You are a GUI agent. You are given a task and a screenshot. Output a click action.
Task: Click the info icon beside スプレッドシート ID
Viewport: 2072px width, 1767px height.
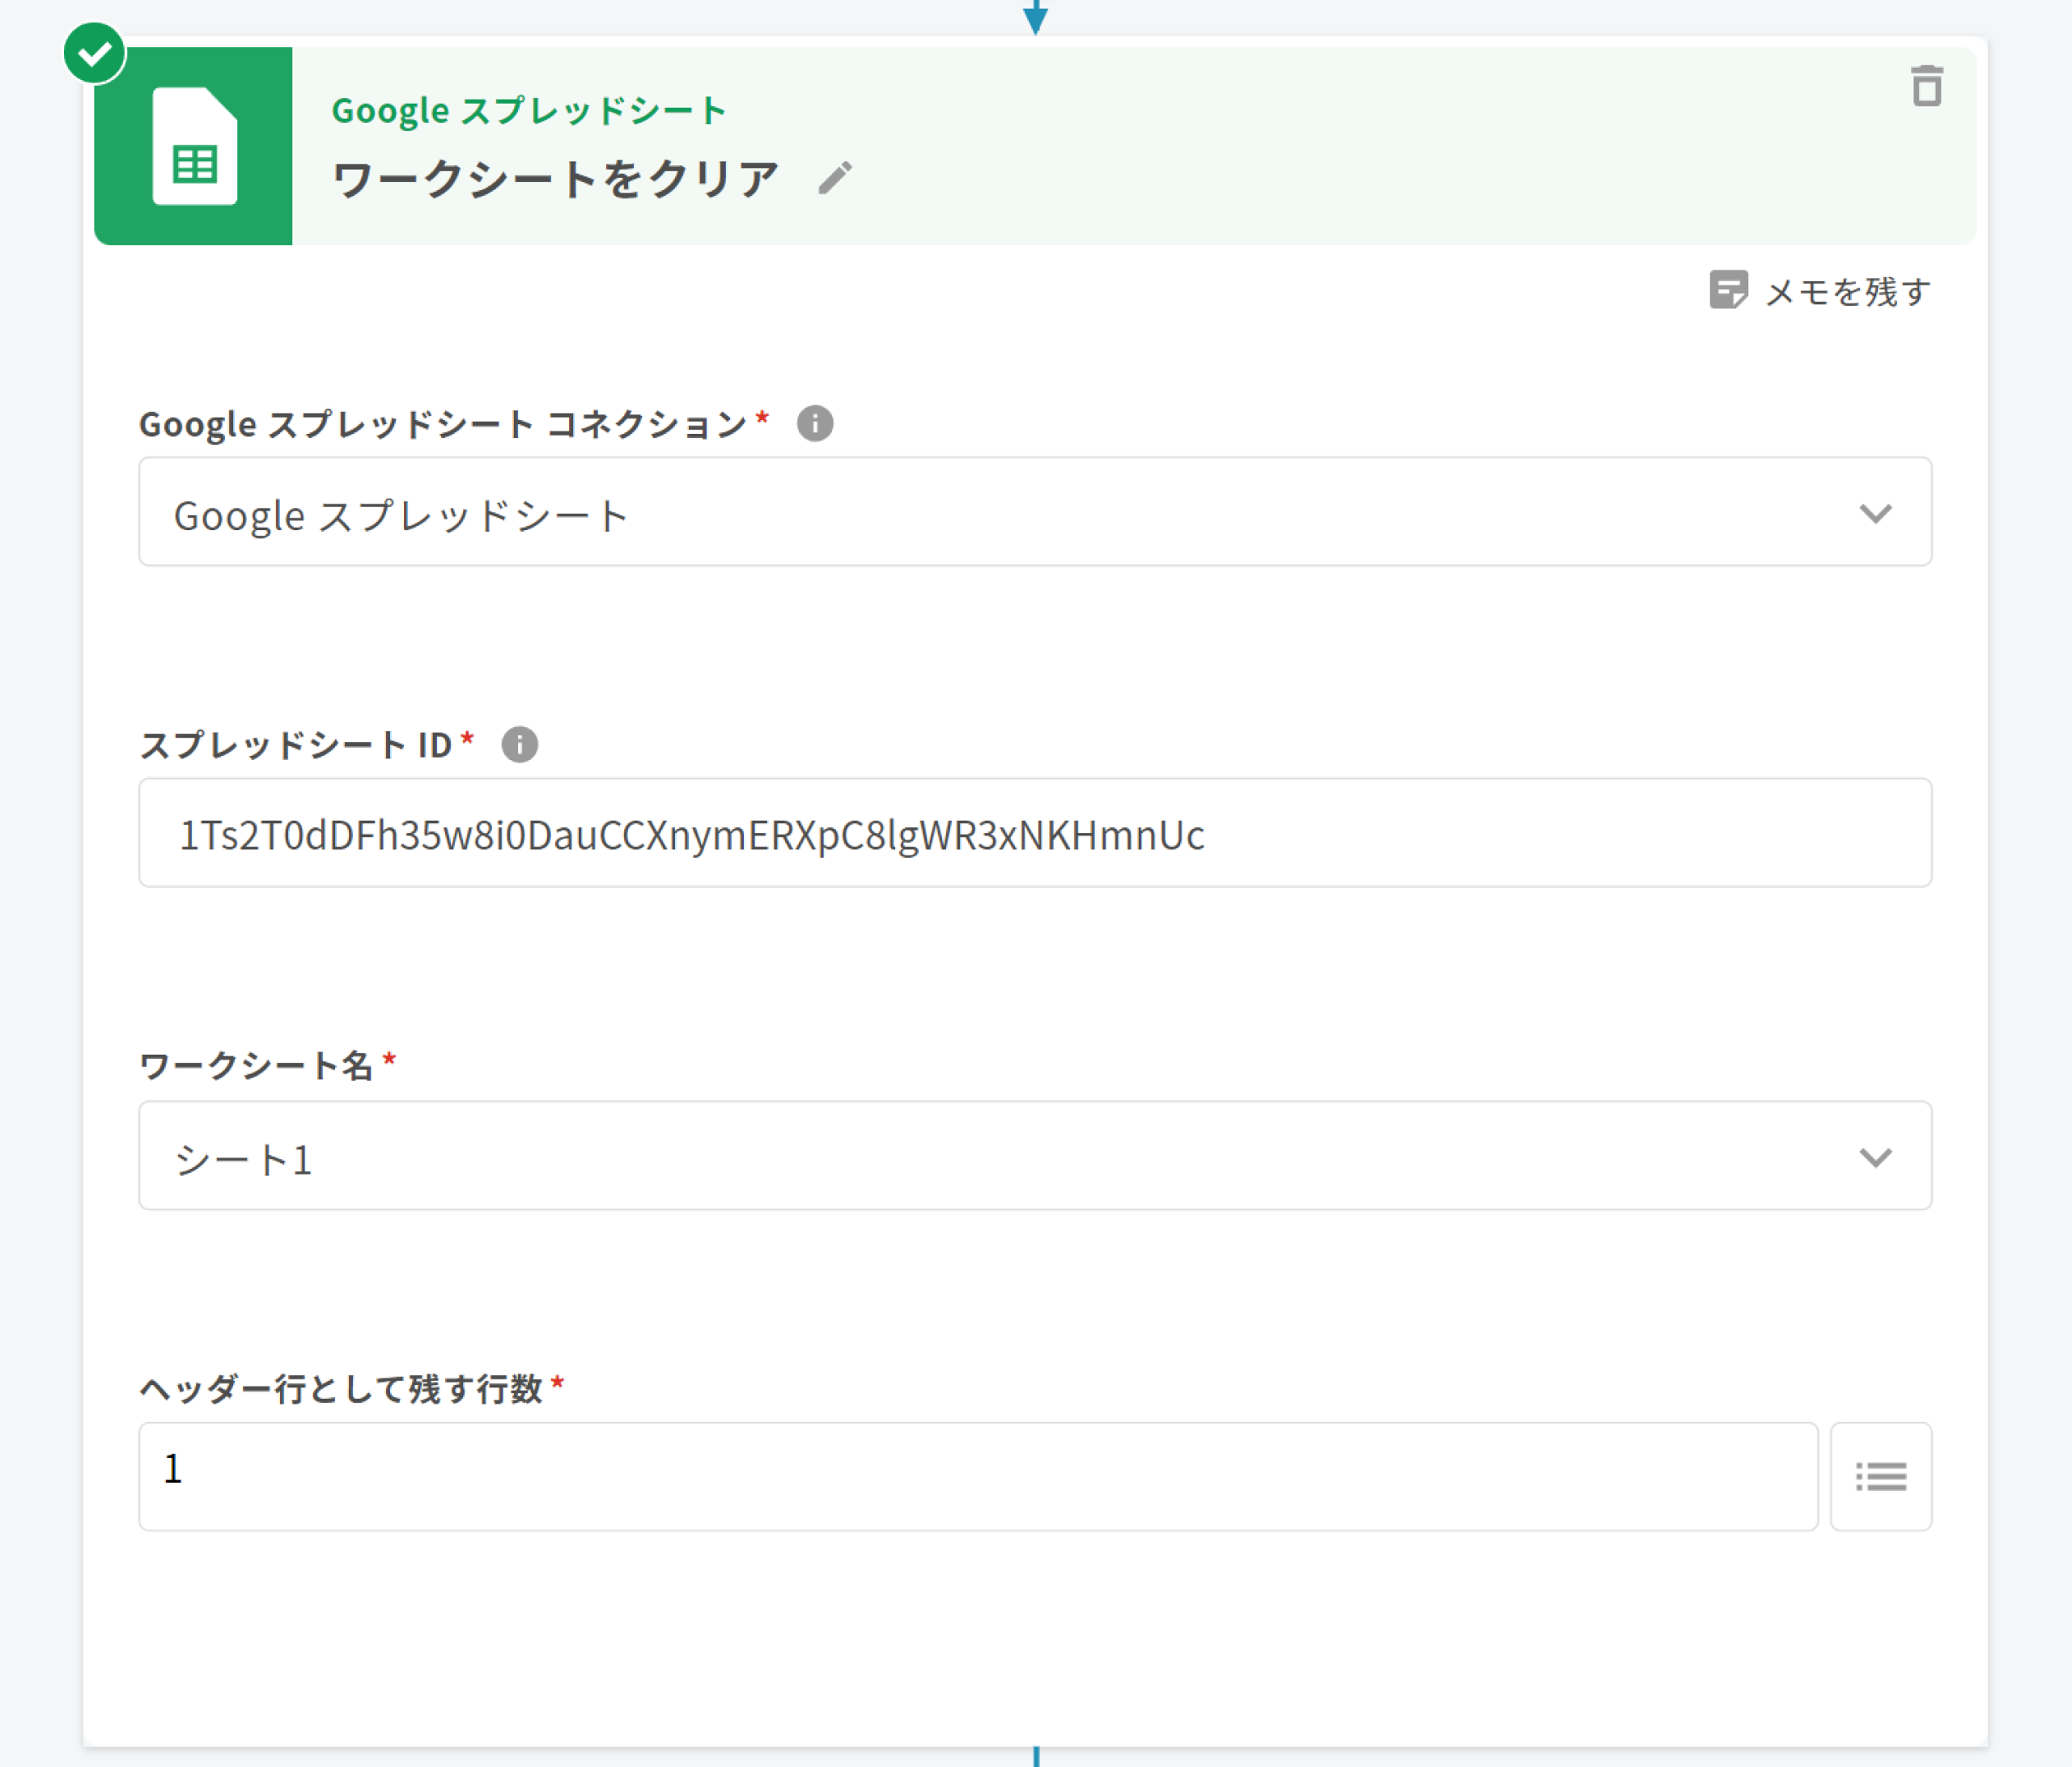pyautogui.click(x=519, y=744)
